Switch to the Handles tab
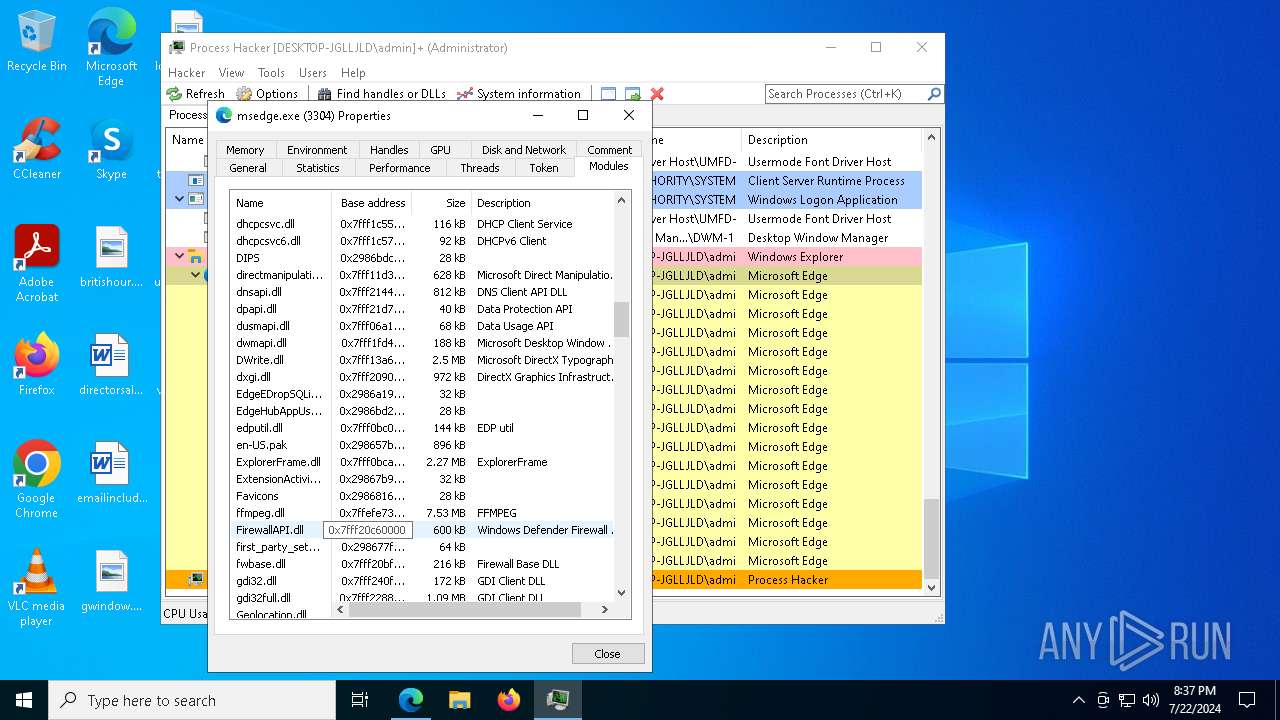The height and width of the screenshot is (720, 1280). click(389, 150)
